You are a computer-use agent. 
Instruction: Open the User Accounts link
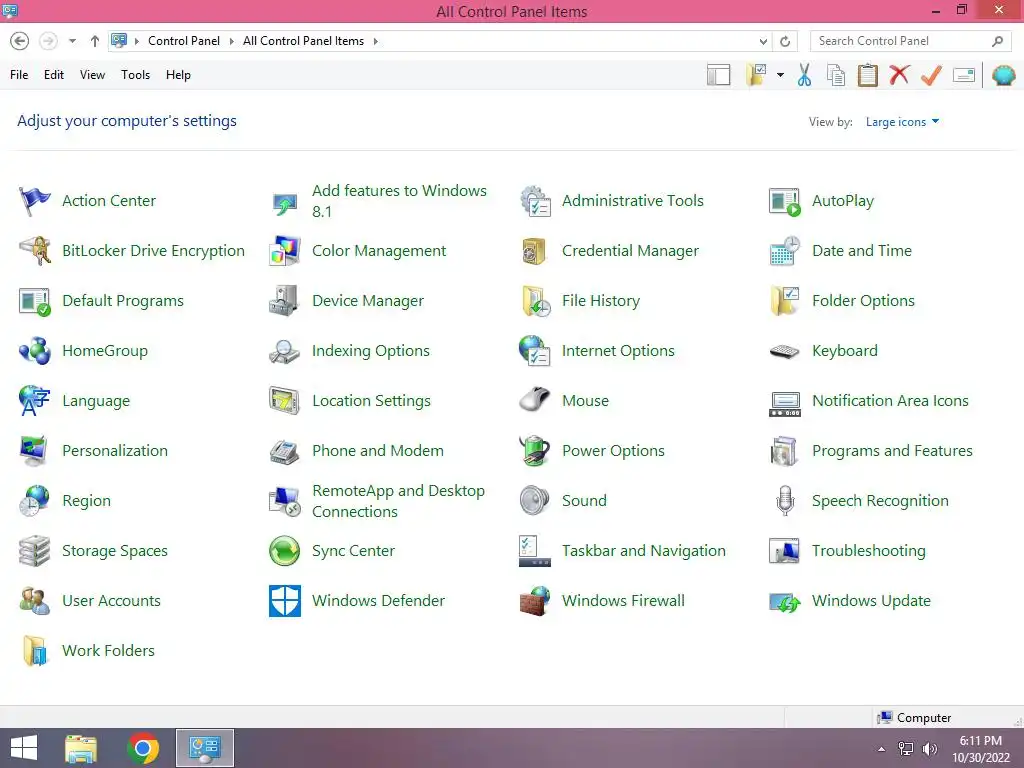coord(111,601)
